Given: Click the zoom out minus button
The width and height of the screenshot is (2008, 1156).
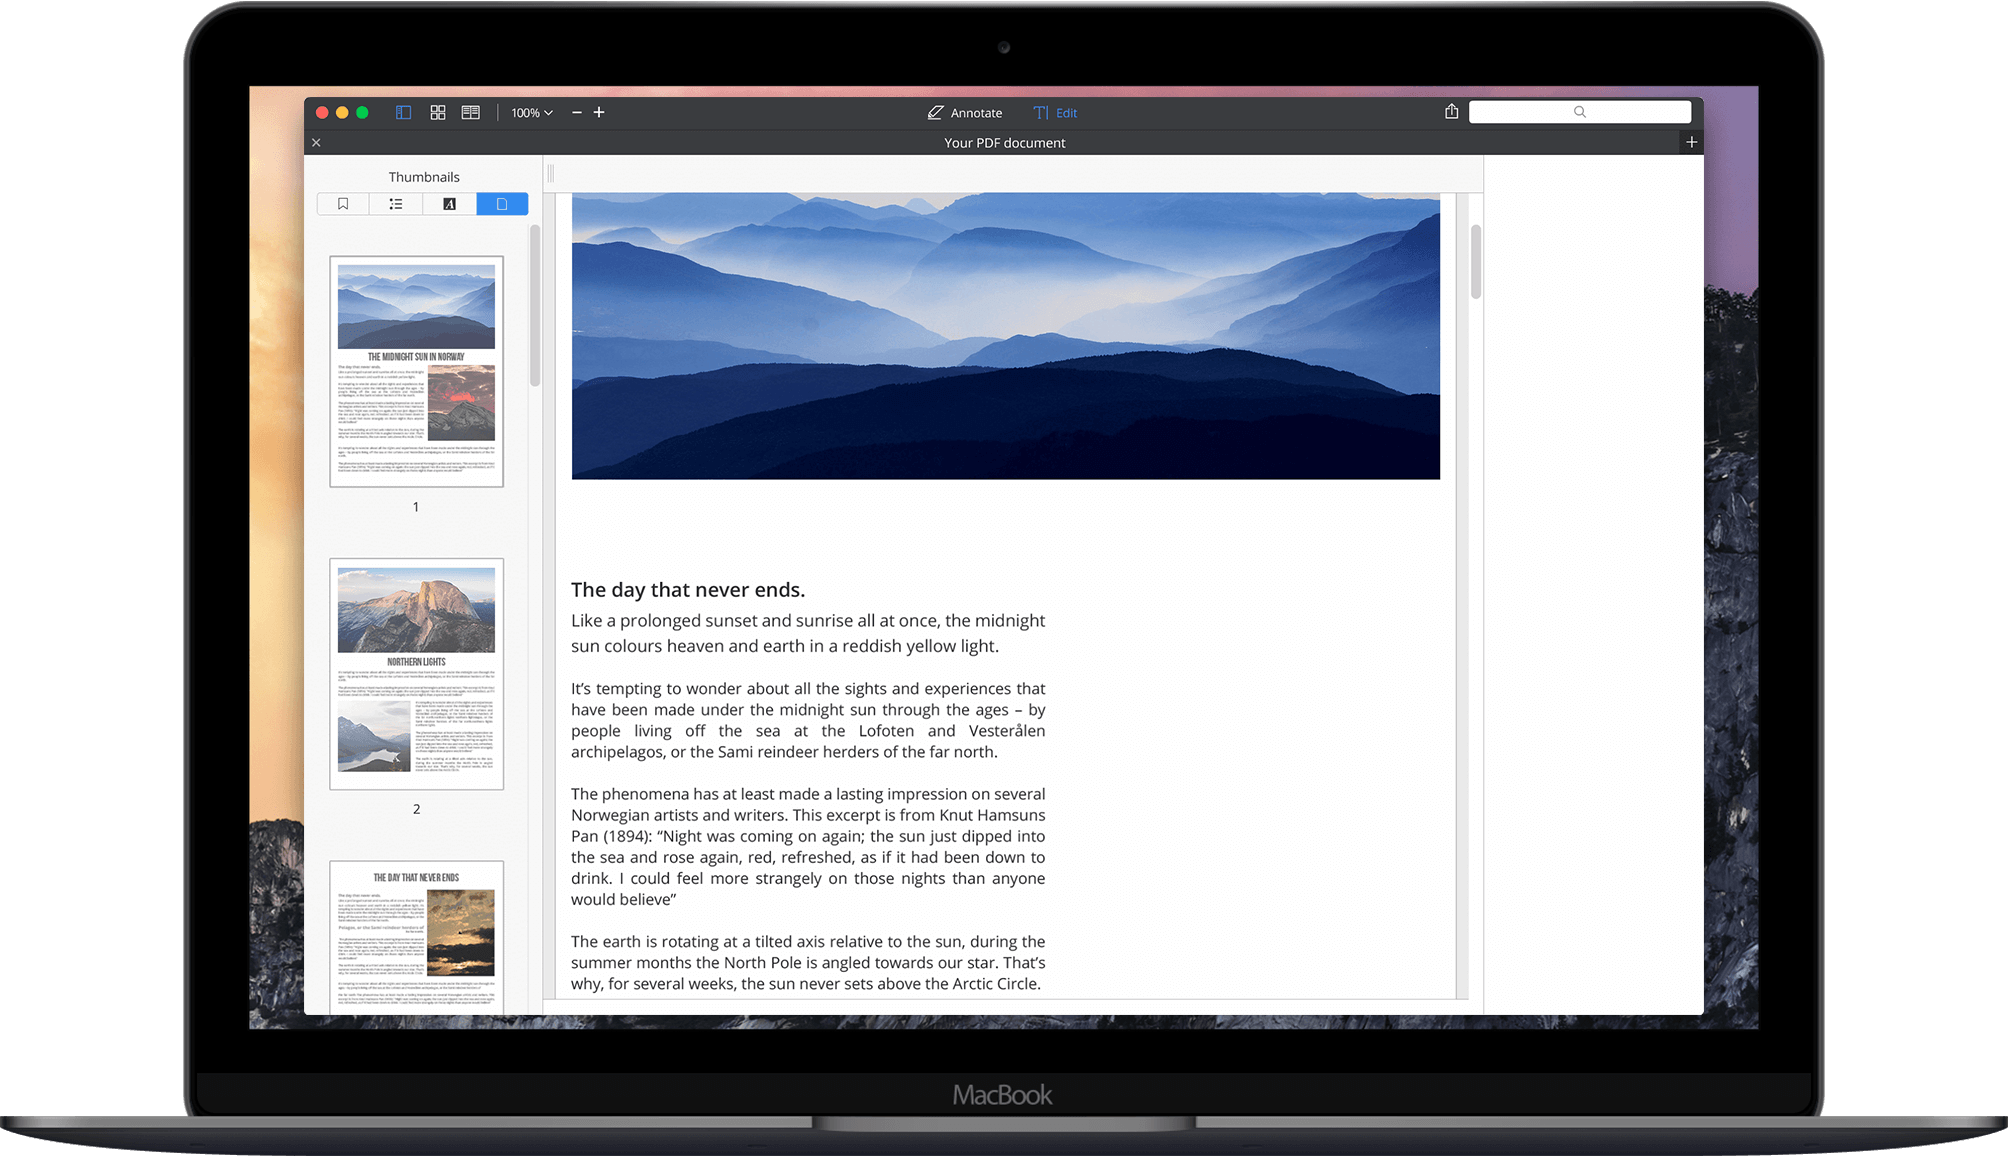Looking at the screenshot, I should tap(576, 113).
